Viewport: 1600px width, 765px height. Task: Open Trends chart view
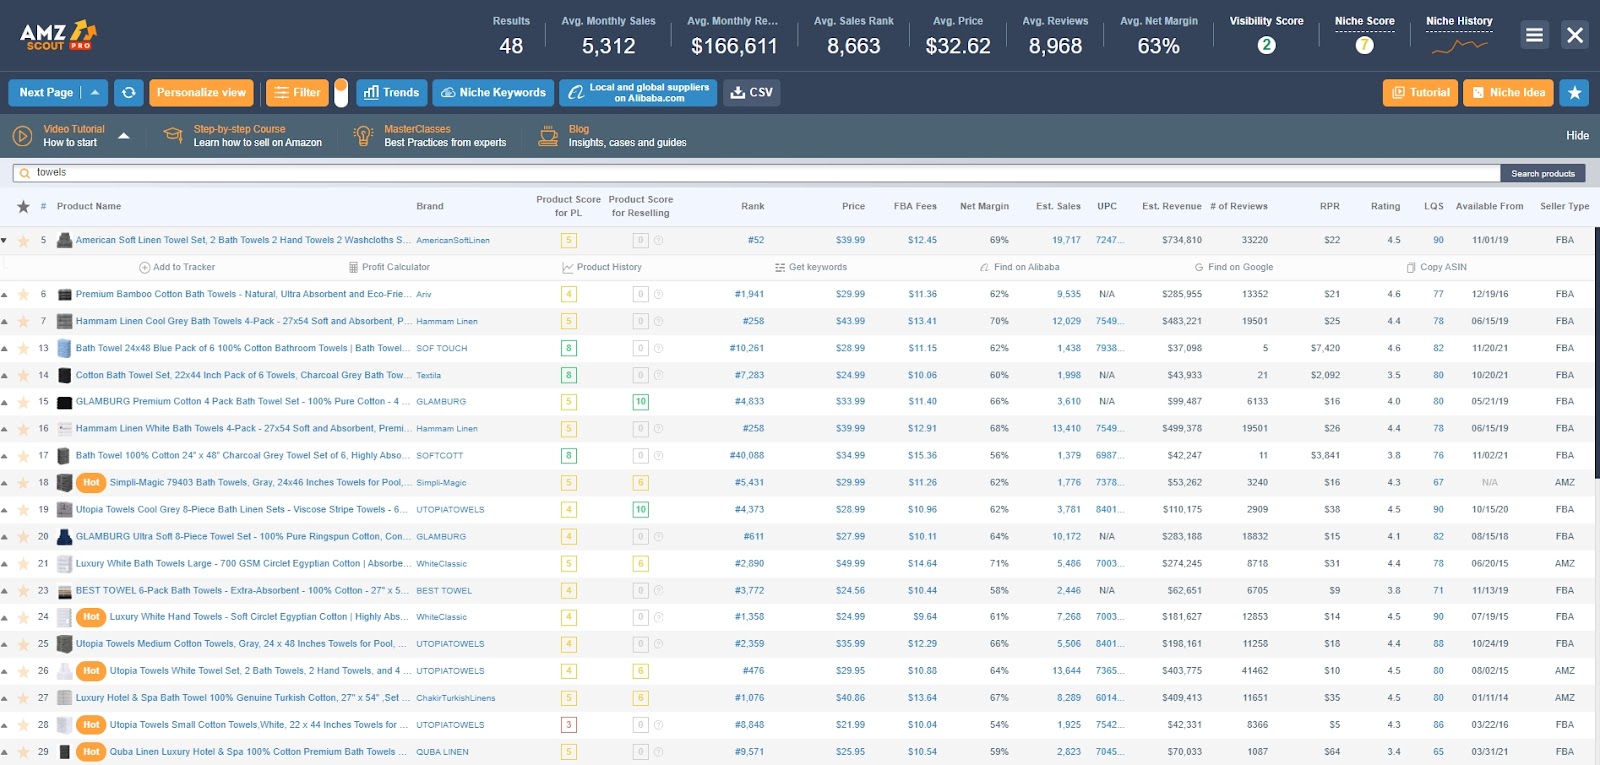[x=391, y=93]
